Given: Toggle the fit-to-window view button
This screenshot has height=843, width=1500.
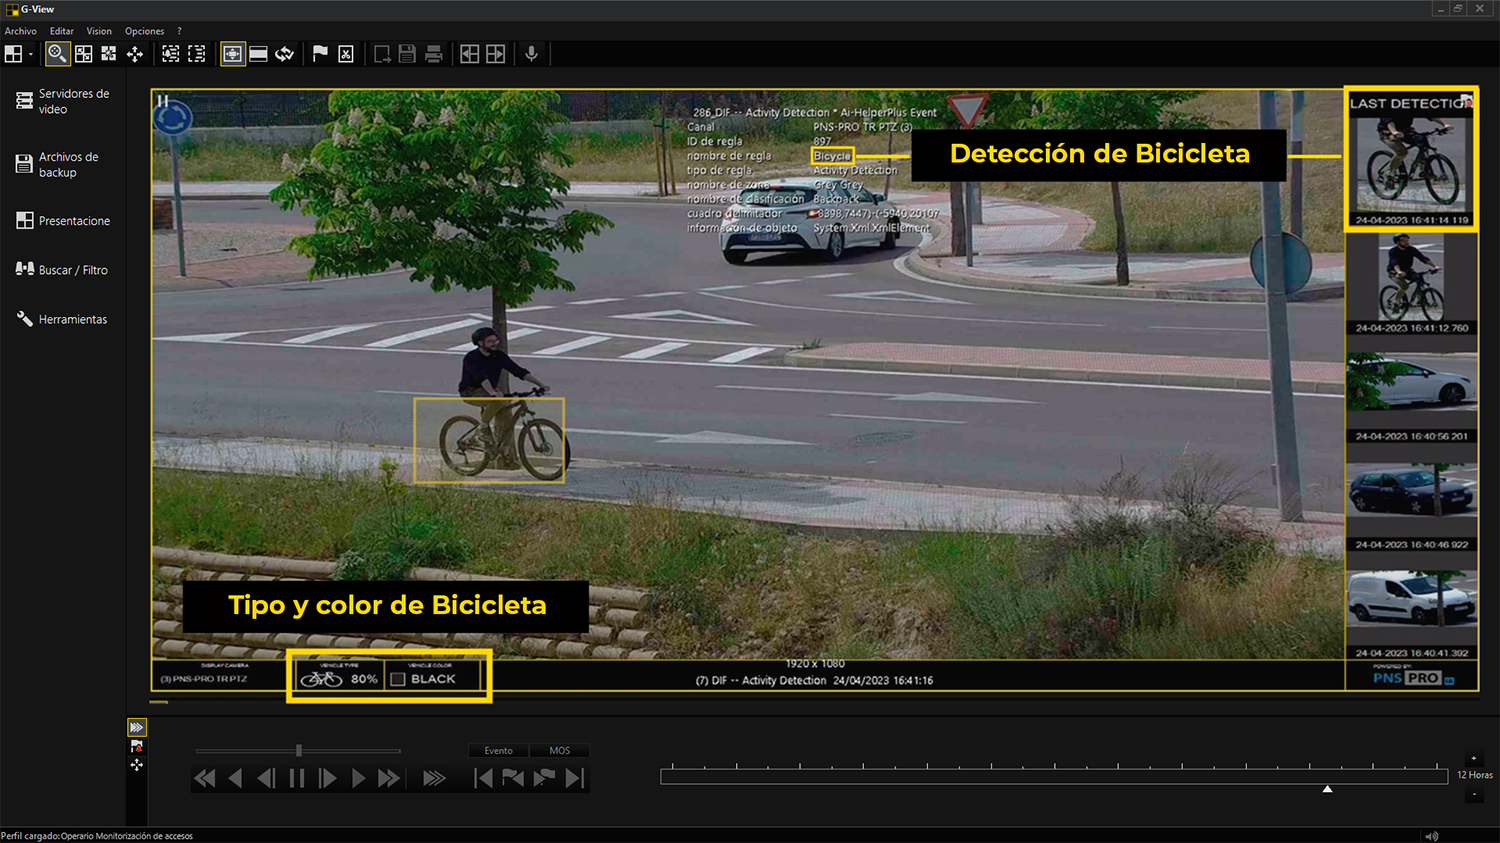Looking at the screenshot, I should 232,54.
